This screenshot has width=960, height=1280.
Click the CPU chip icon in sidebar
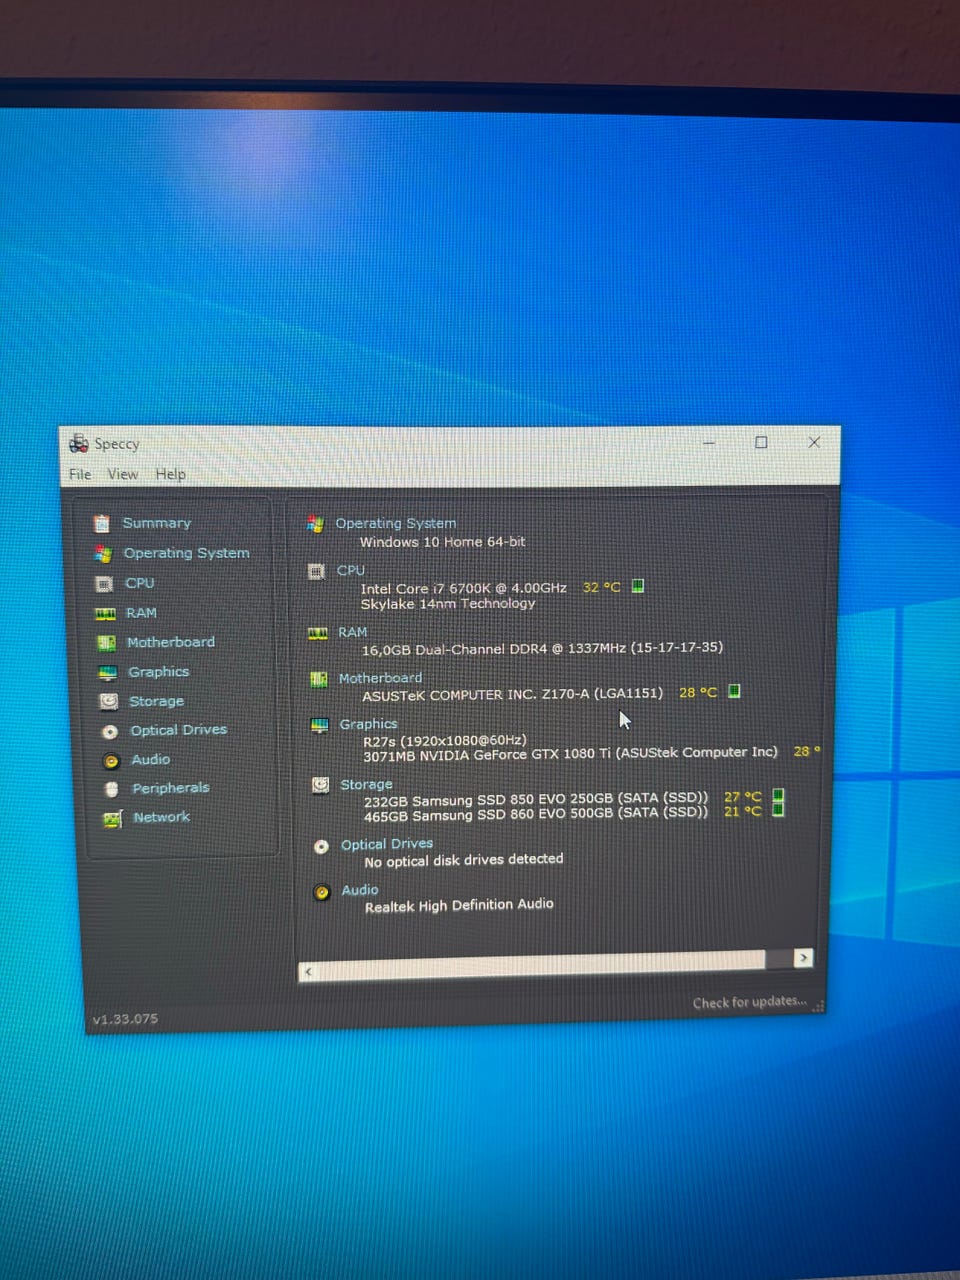pos(104,583)
